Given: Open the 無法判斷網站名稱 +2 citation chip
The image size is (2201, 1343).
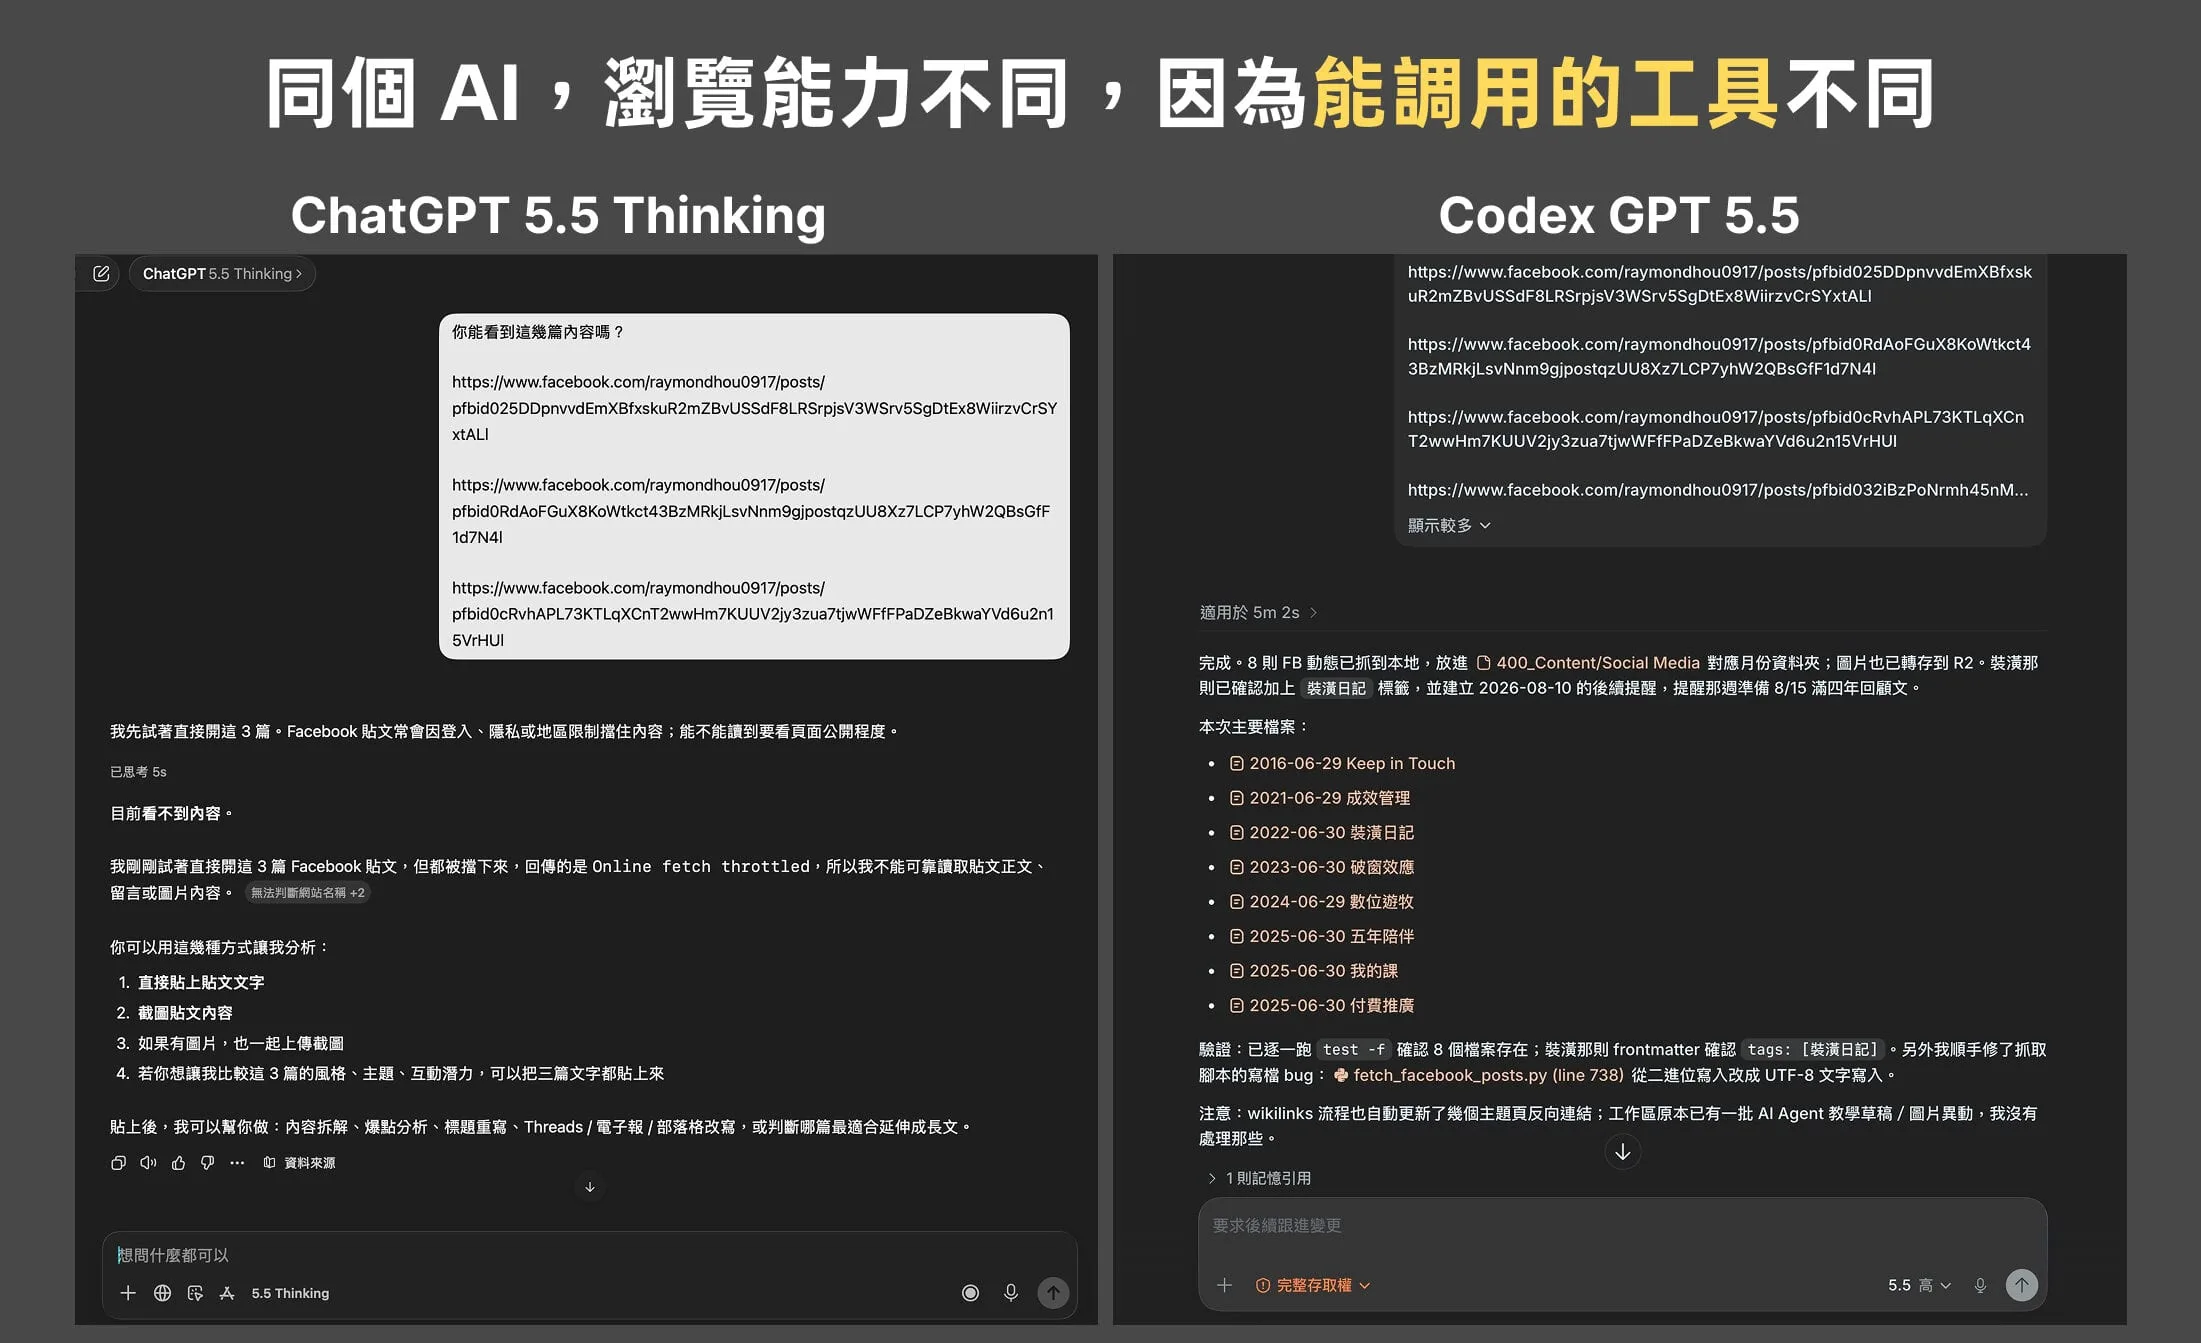Looking at the screenshot, I should click(308, 893).
